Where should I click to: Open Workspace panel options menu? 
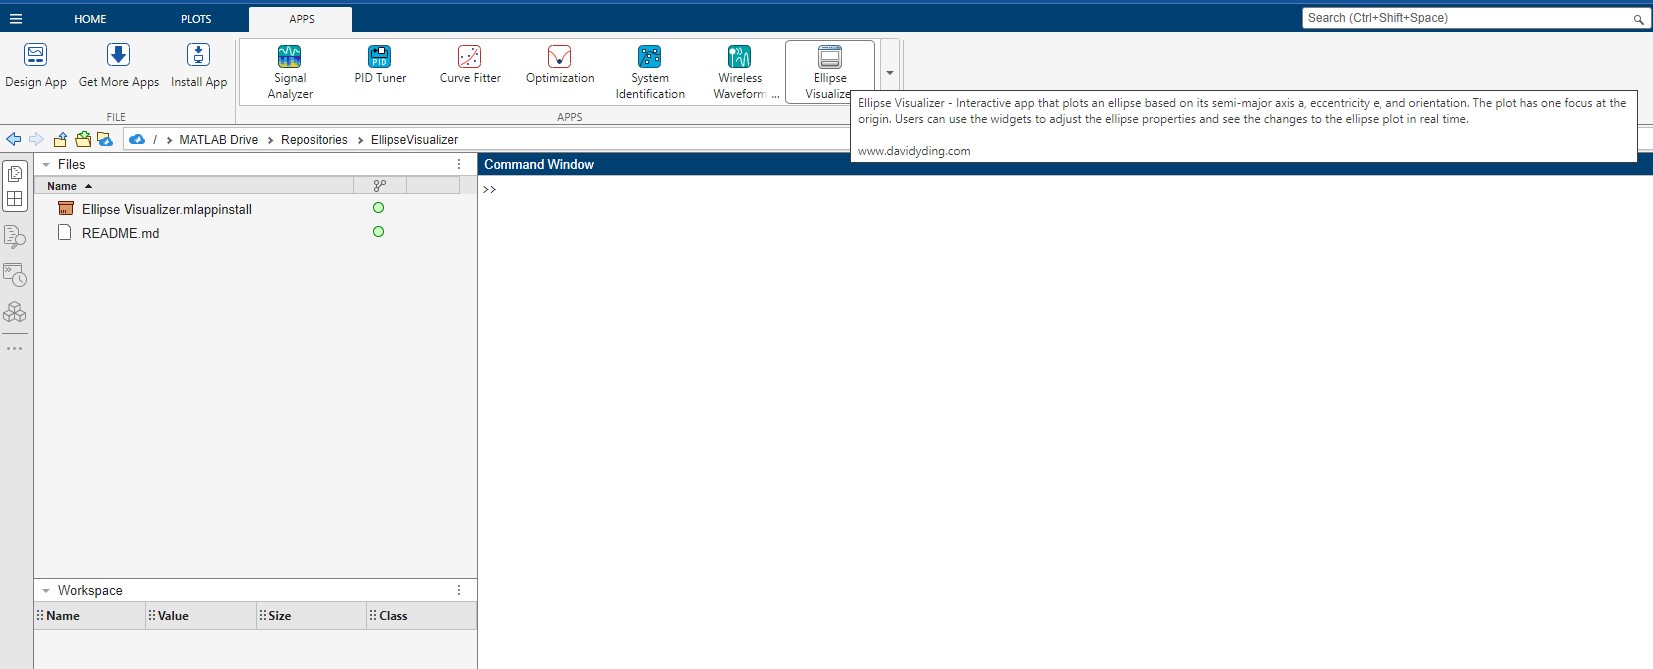459,590
